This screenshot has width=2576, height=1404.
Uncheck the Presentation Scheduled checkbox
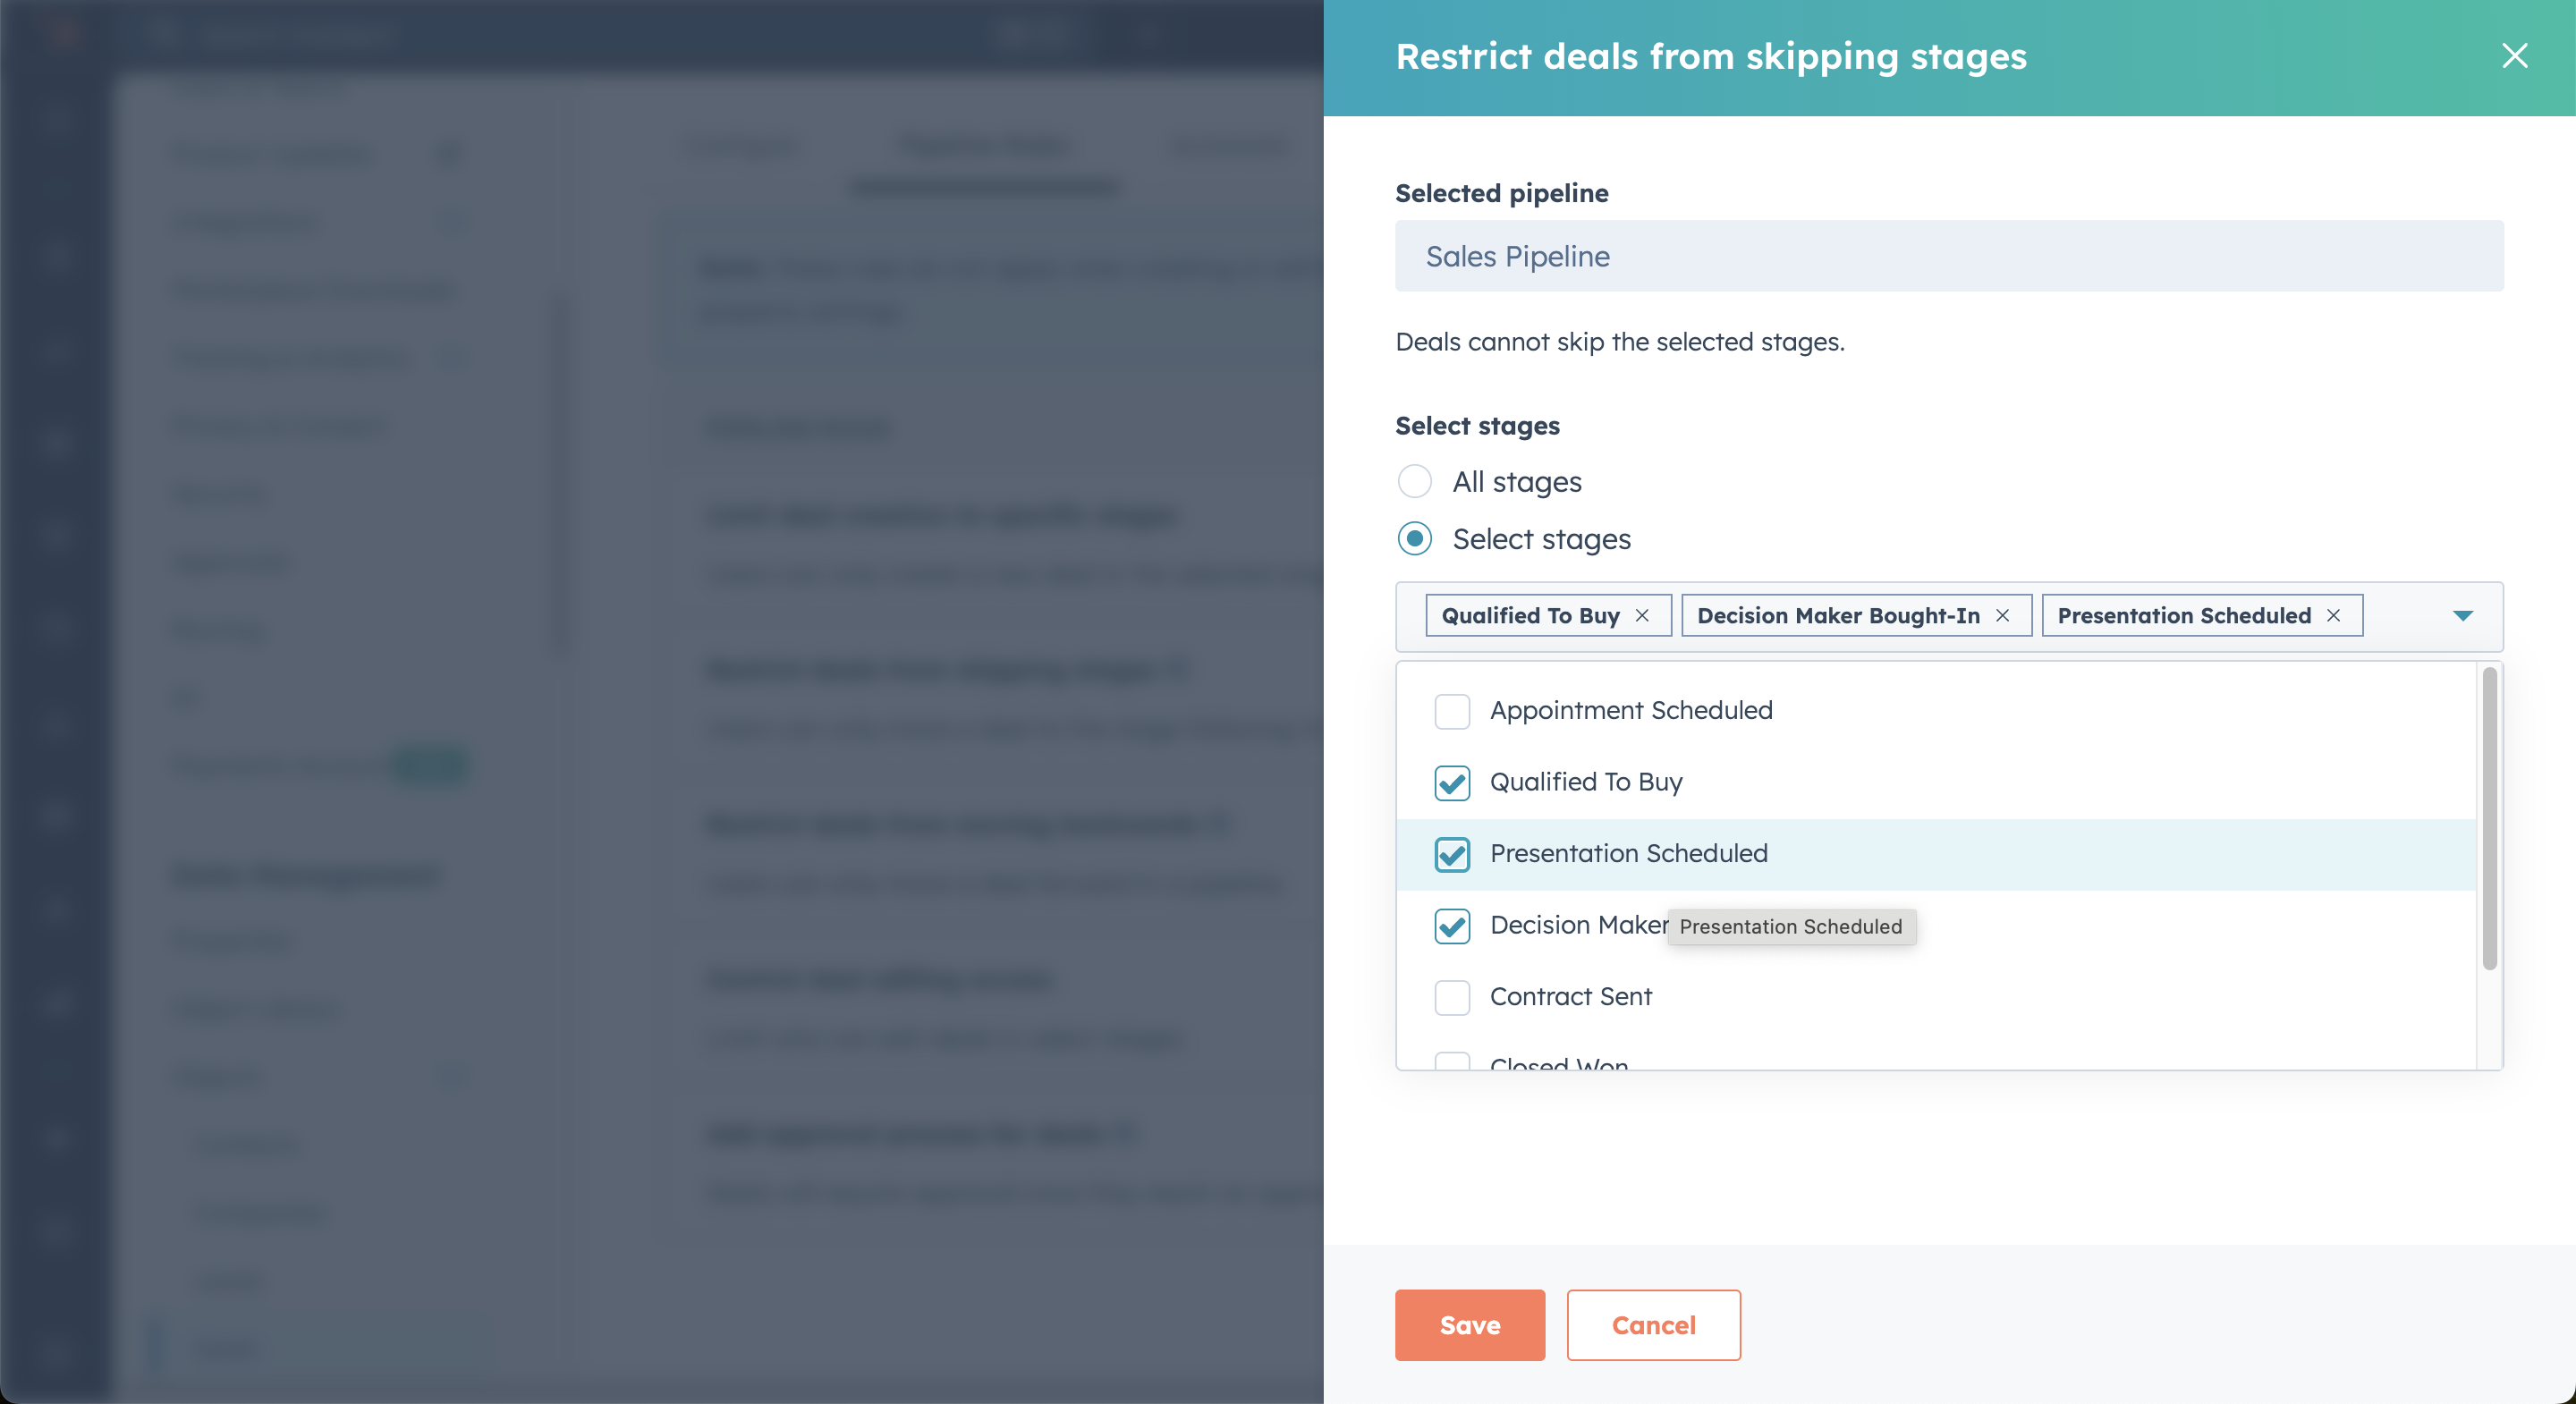pyautogui.click(x=1451, y=854)
